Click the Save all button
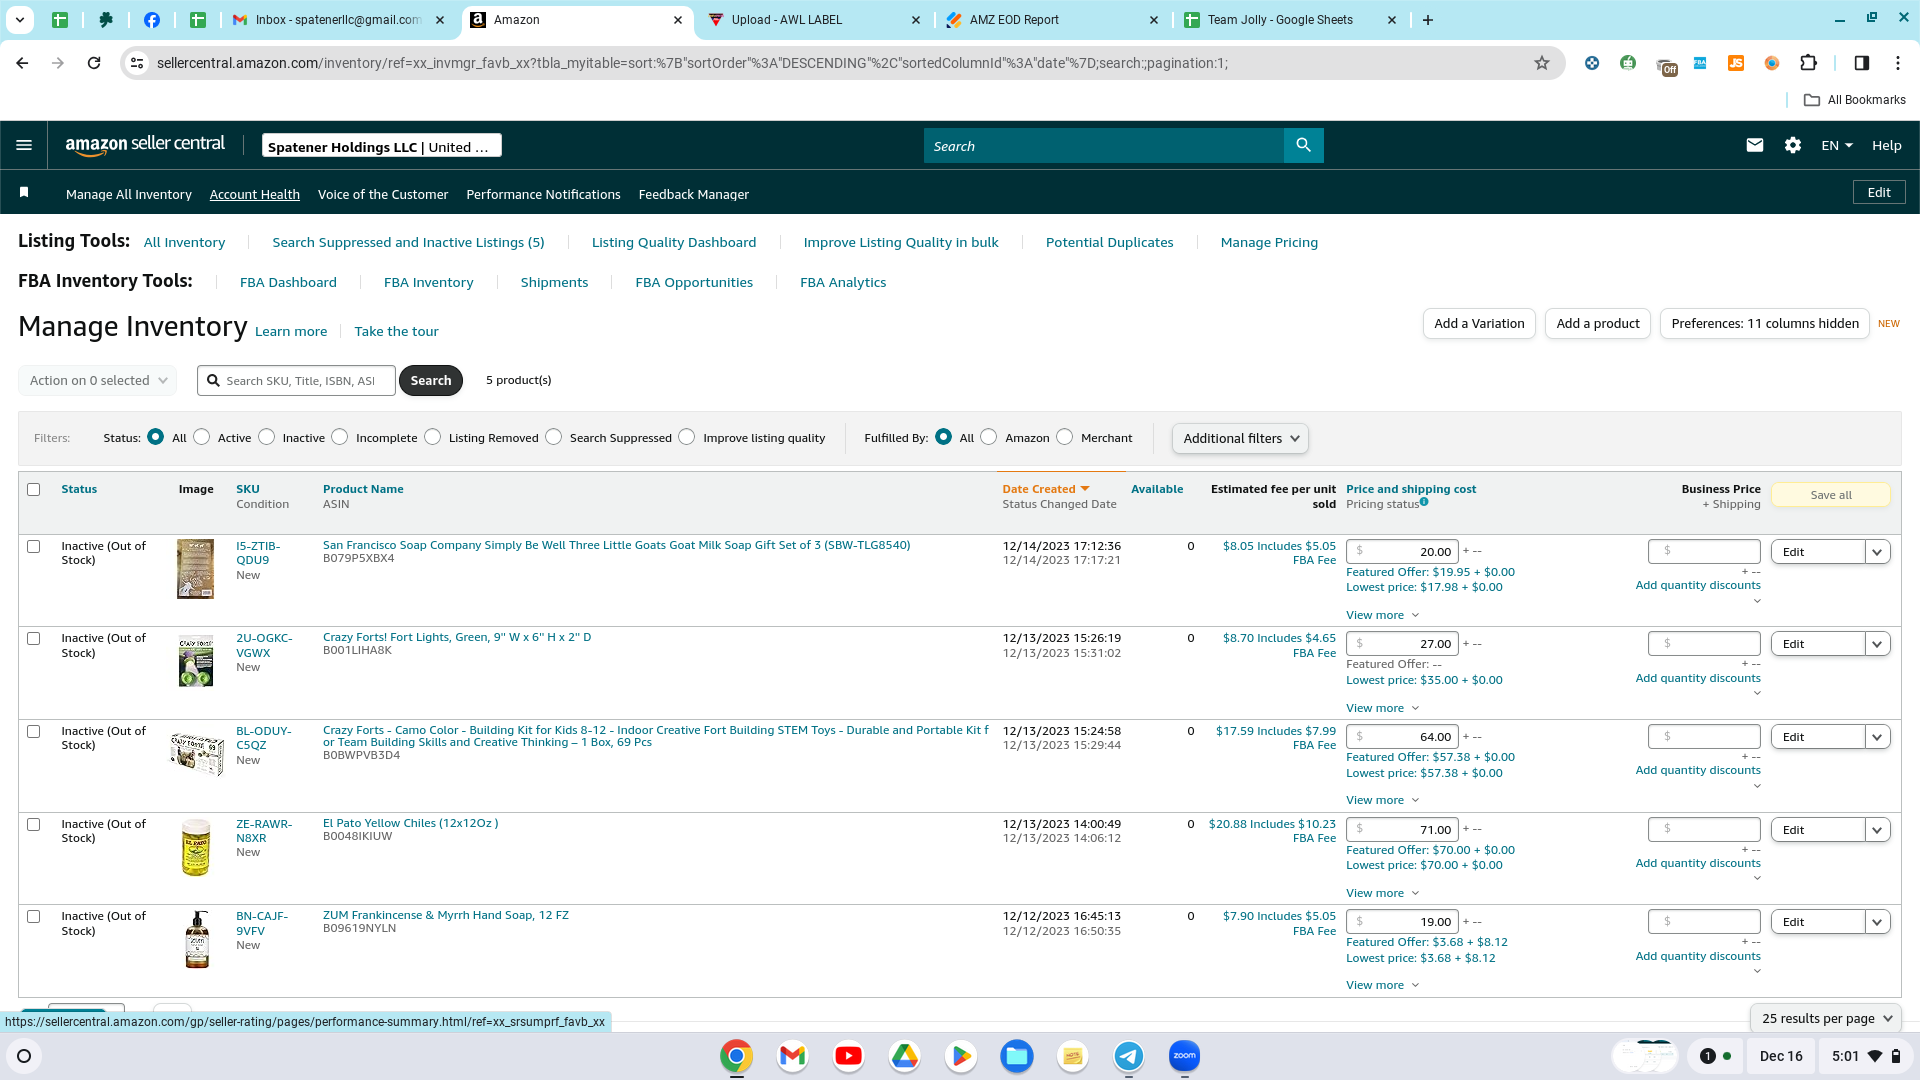The height and width of the screenshot is (1080, 1920). click(x=1831, y=495)
